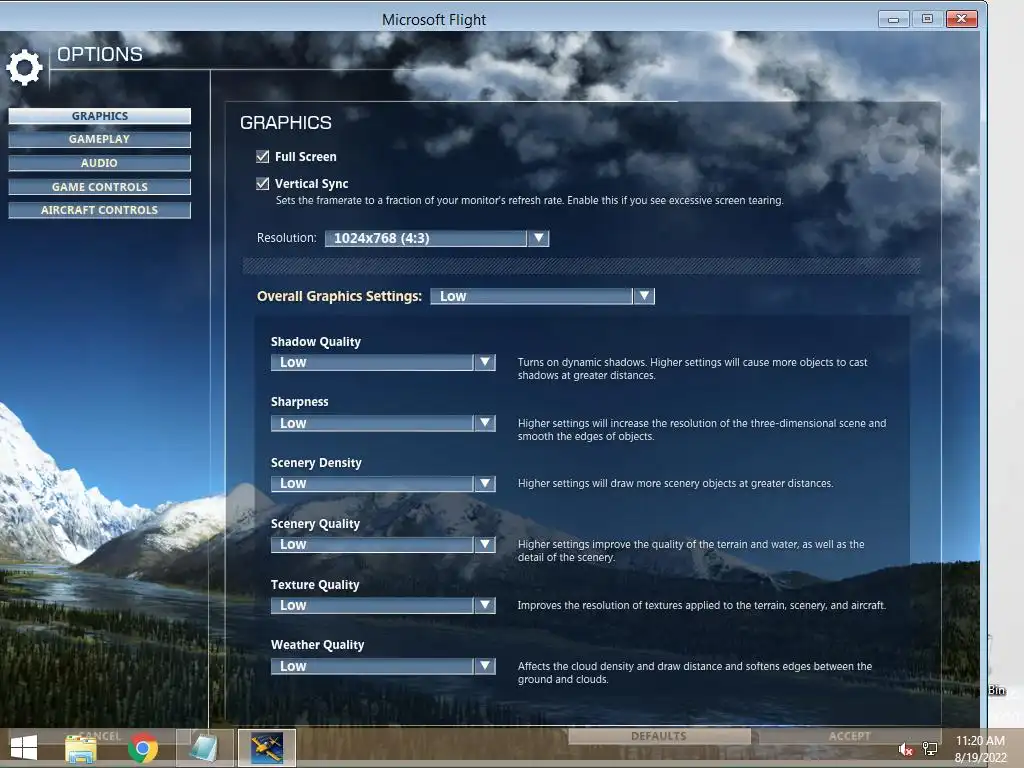This screenshot has width=1024, height=768.
Task: Open the Game Controls tab
Action: [x=99, y=187]
